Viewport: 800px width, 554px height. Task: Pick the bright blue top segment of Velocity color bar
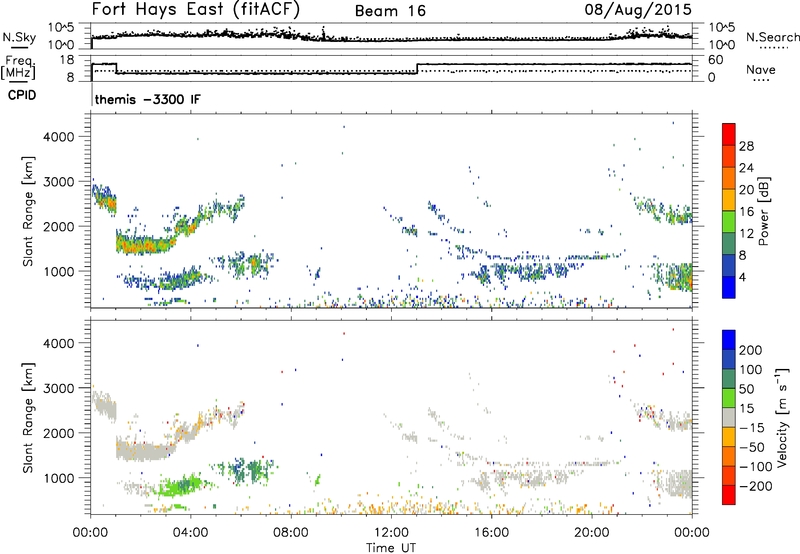point(729,340)
